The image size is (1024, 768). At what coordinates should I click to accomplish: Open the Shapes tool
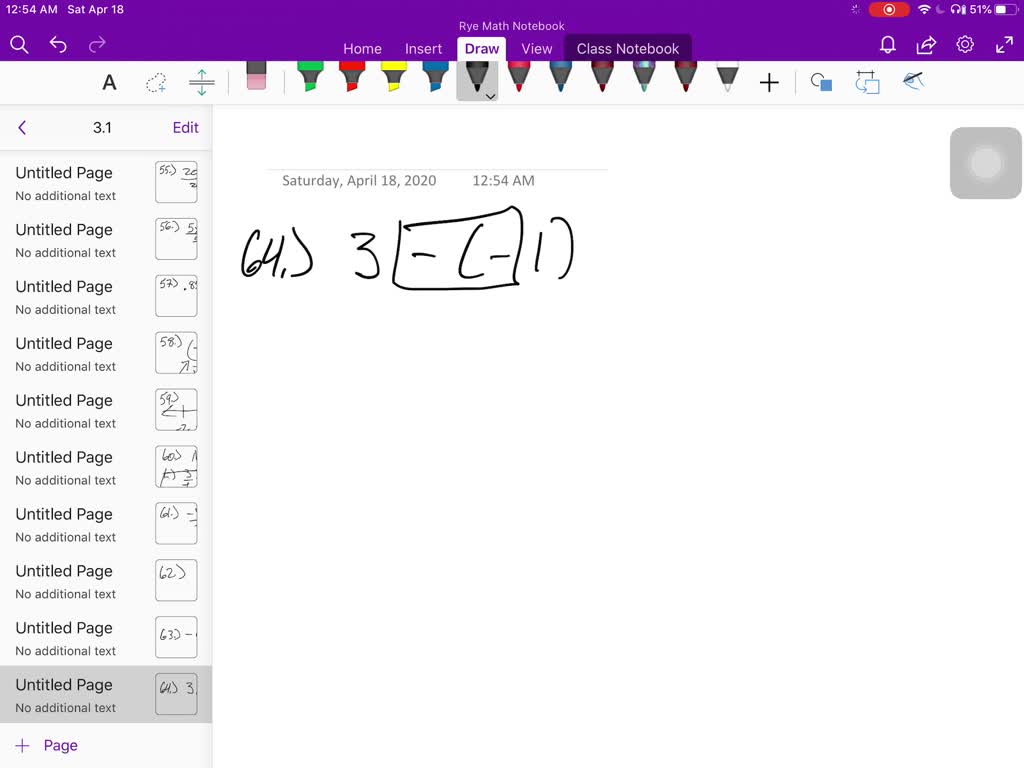[821, 83]
